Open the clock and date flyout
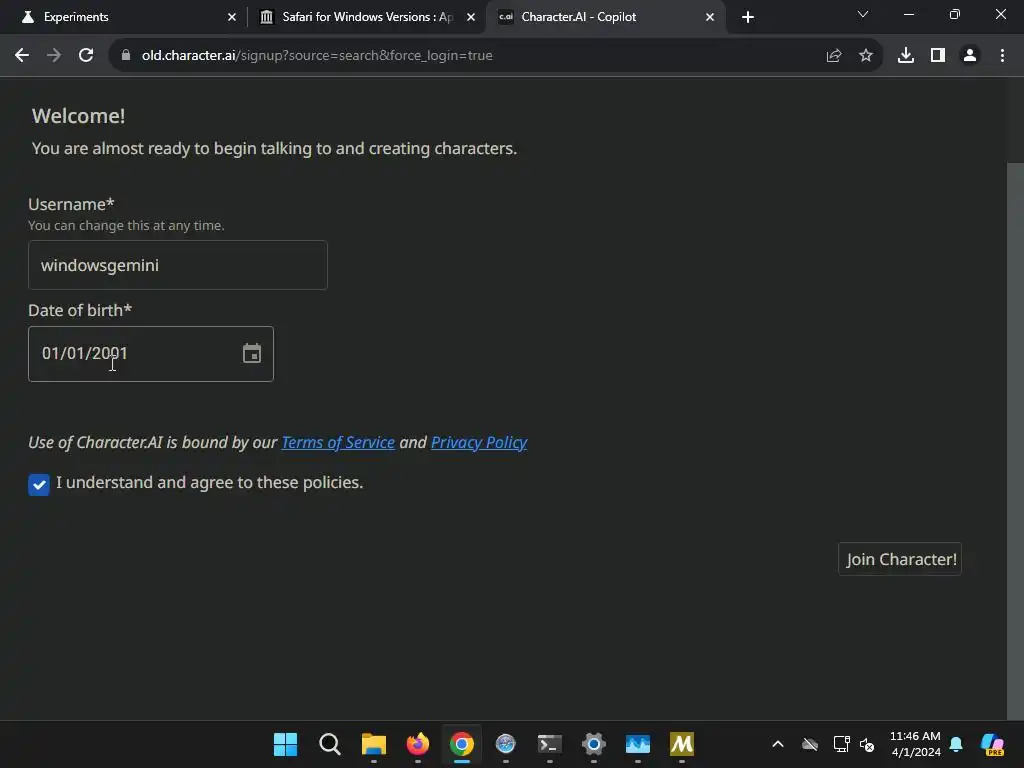1024x768 pixels. (x=916, y=744)
